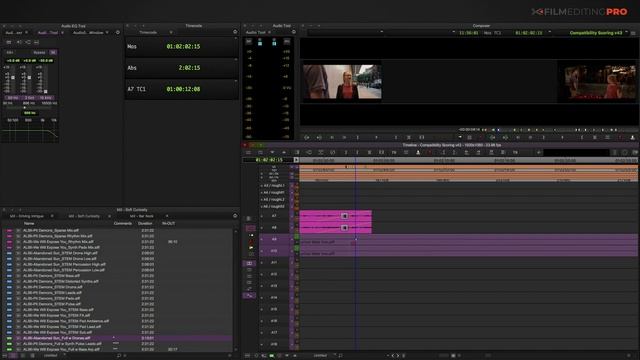Play the source monitor clip
Screen dimensions: 640x360
pyautogui.click(x=376, y=138)
